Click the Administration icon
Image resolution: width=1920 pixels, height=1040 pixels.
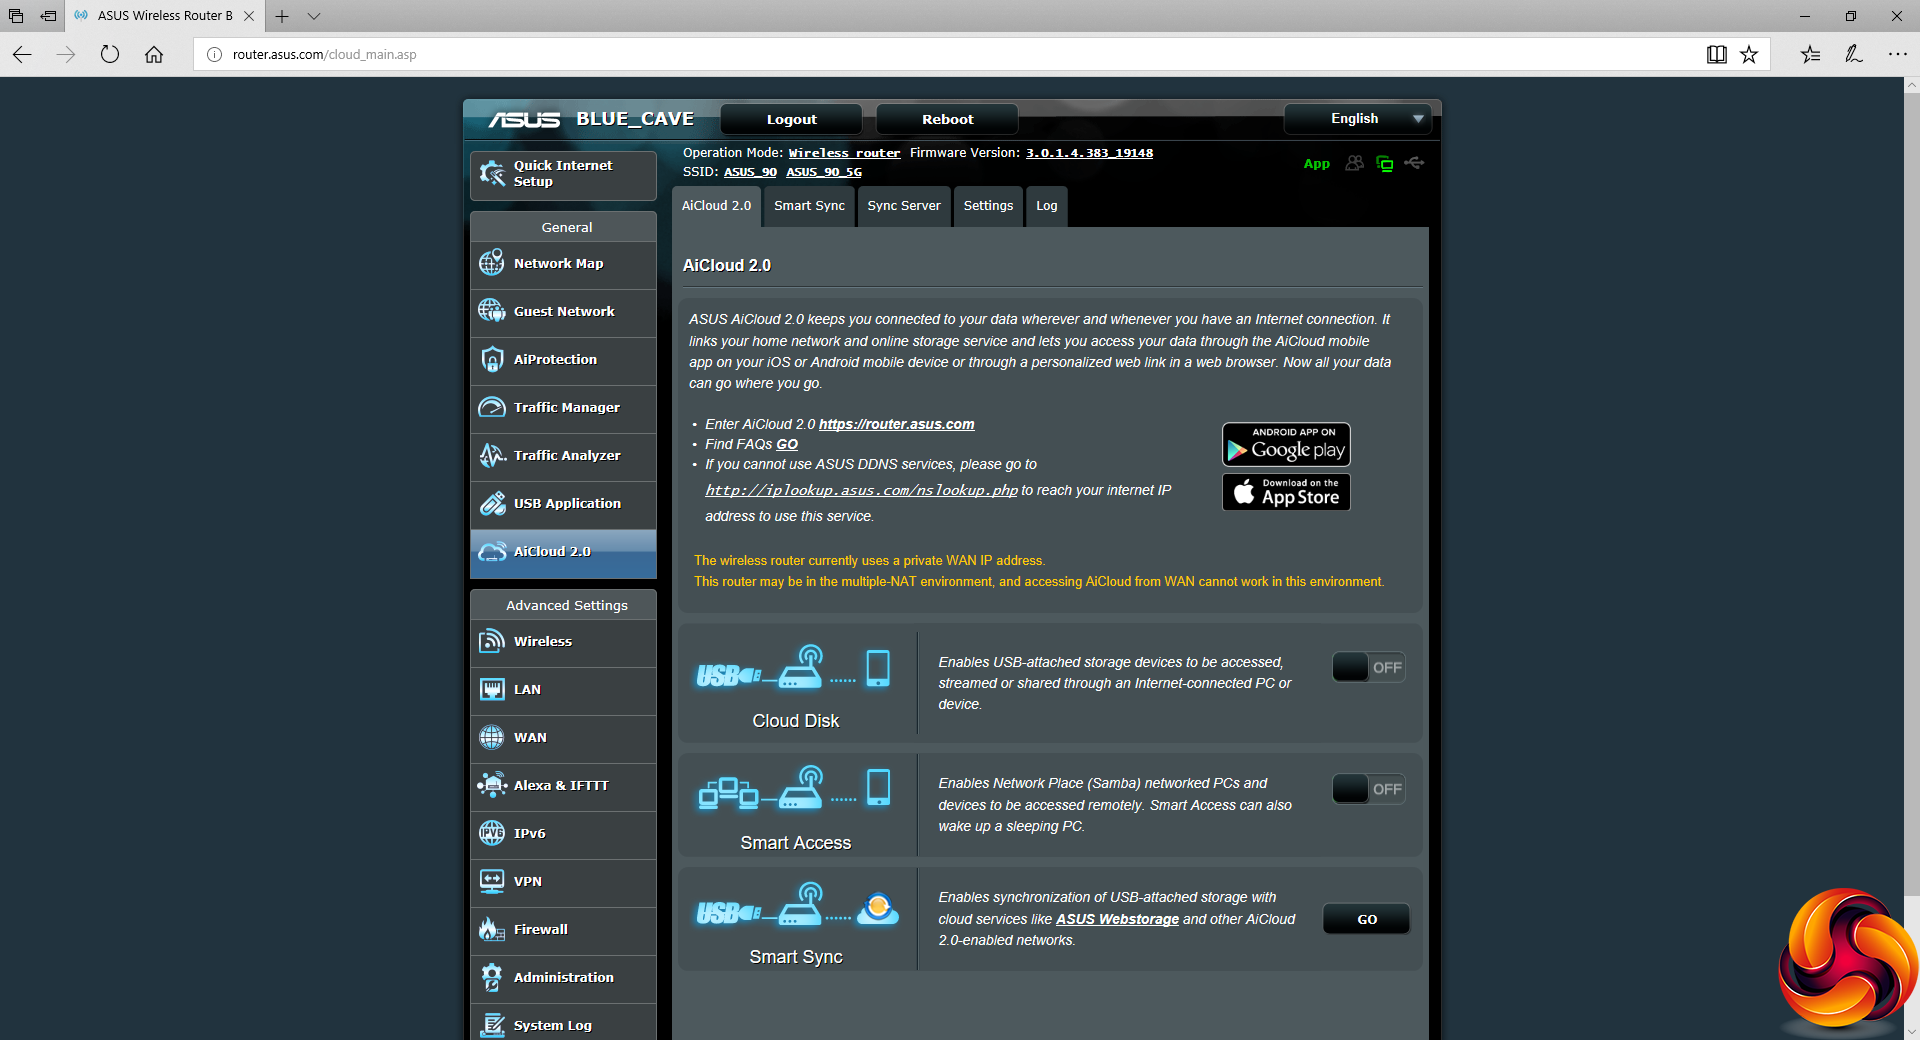click(x=492, y=977)
